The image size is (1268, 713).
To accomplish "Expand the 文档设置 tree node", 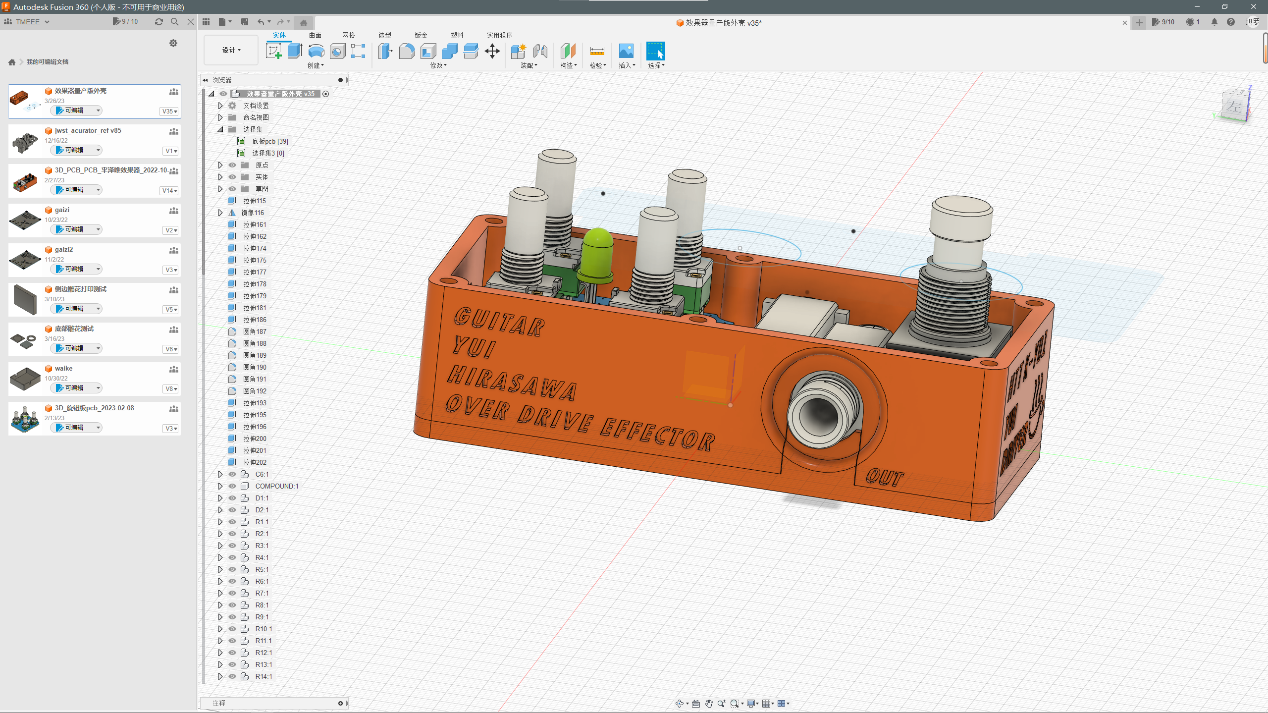I will (x=220, y=105).
